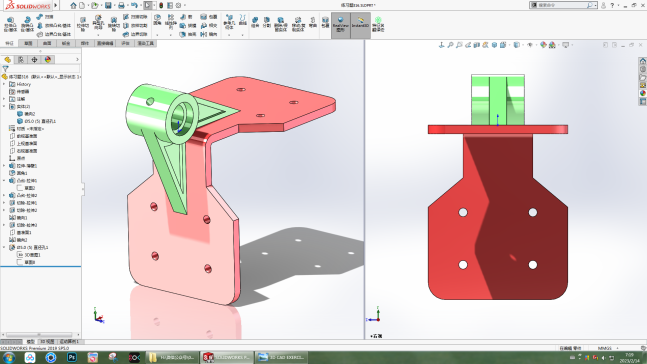Click the Zoom to Fit magnifier icon

coord(450,45)
